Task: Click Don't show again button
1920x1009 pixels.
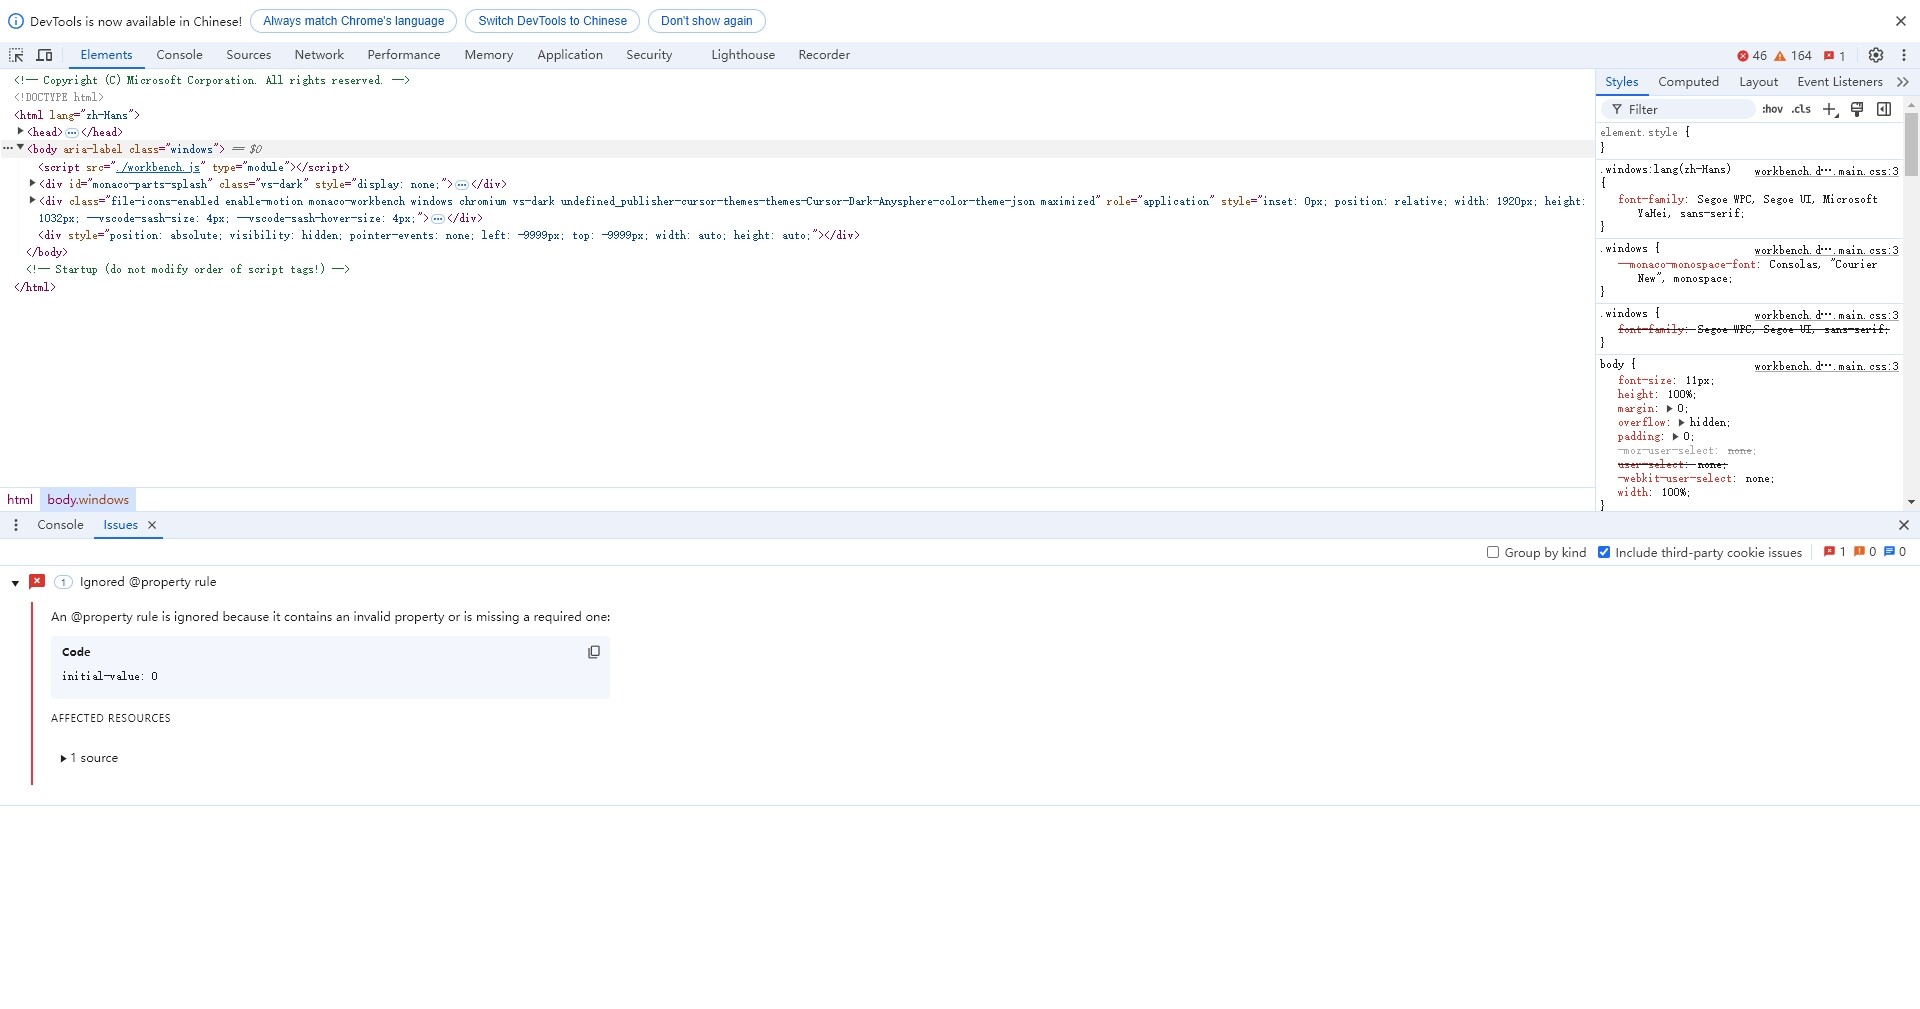Action: 706,21
